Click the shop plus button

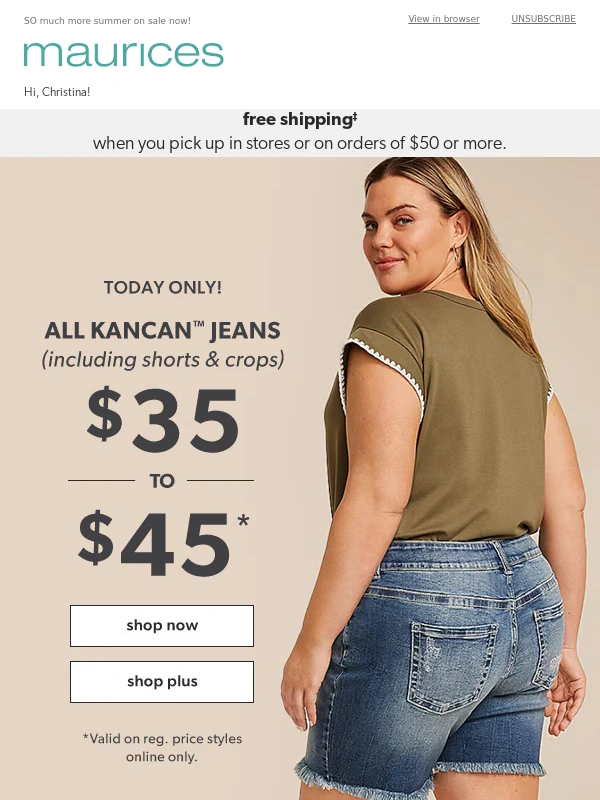click(162, 682)
